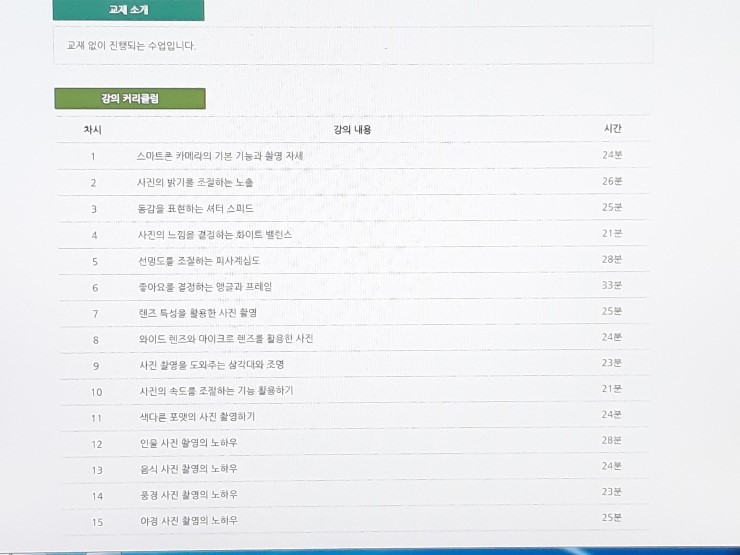Click lecture number 7 in 차시 column
The image size is (740, 555).
click(x=95, y=313)
